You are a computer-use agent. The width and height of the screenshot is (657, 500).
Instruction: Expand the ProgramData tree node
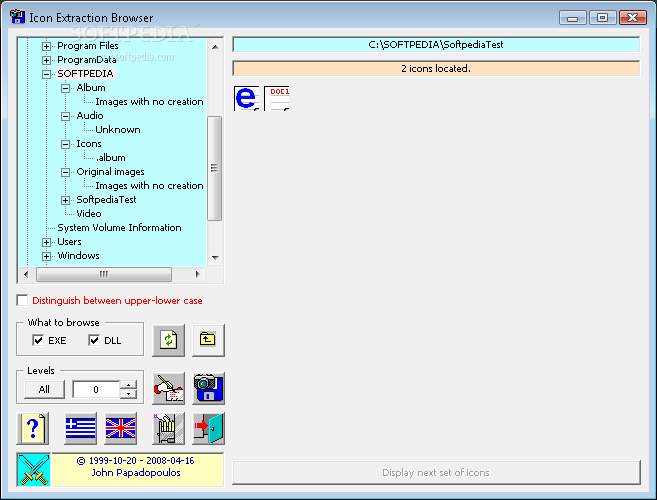[x=47, y=60]
